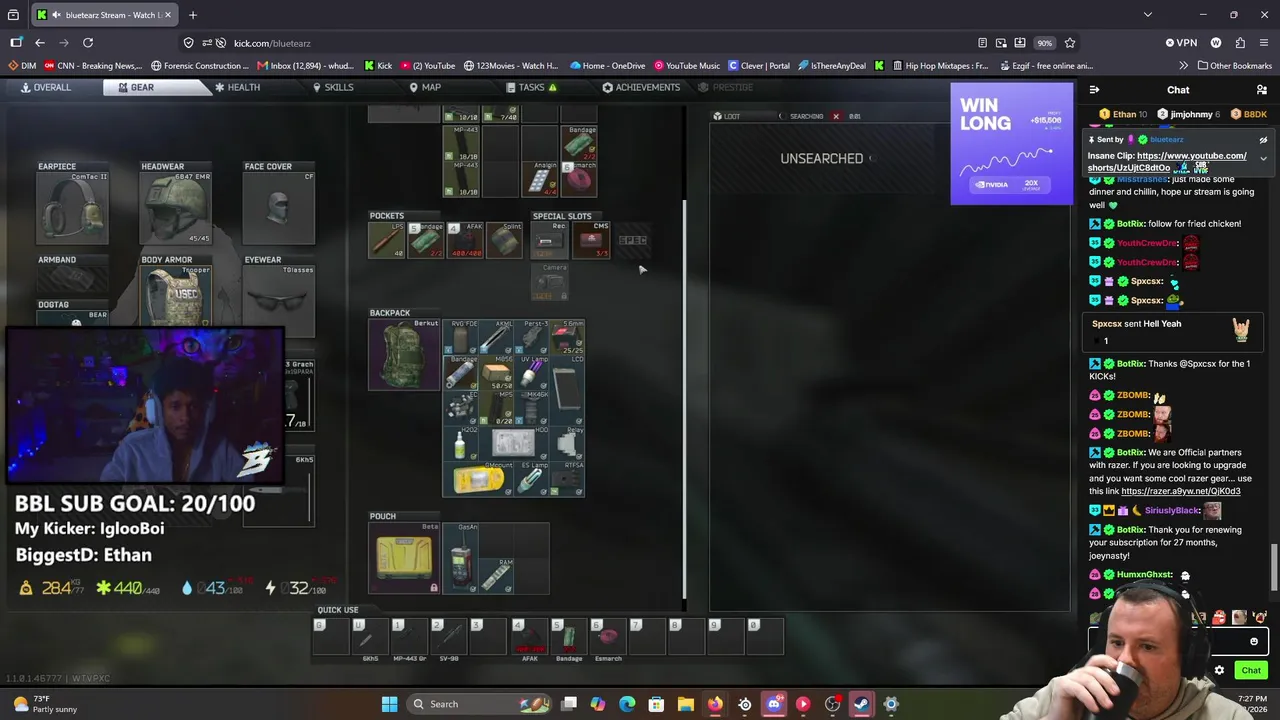Close the Searching indicator X in loot panel
Viewport: 1280px width, 720px height.
tap(836, 116)
